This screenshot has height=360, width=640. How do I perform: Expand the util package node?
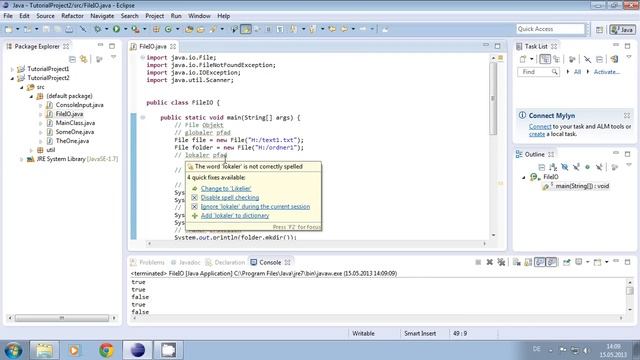coord(31,150)
